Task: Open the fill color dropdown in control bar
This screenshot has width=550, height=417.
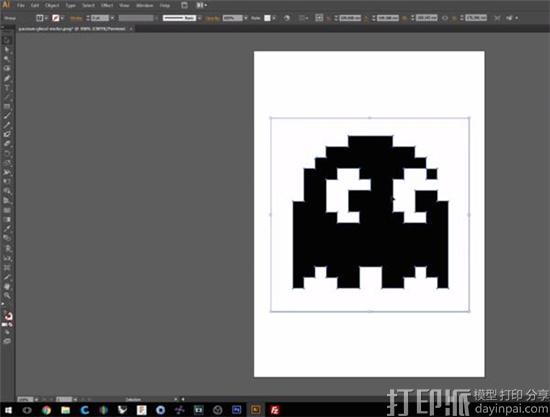Action: [46, 18]
